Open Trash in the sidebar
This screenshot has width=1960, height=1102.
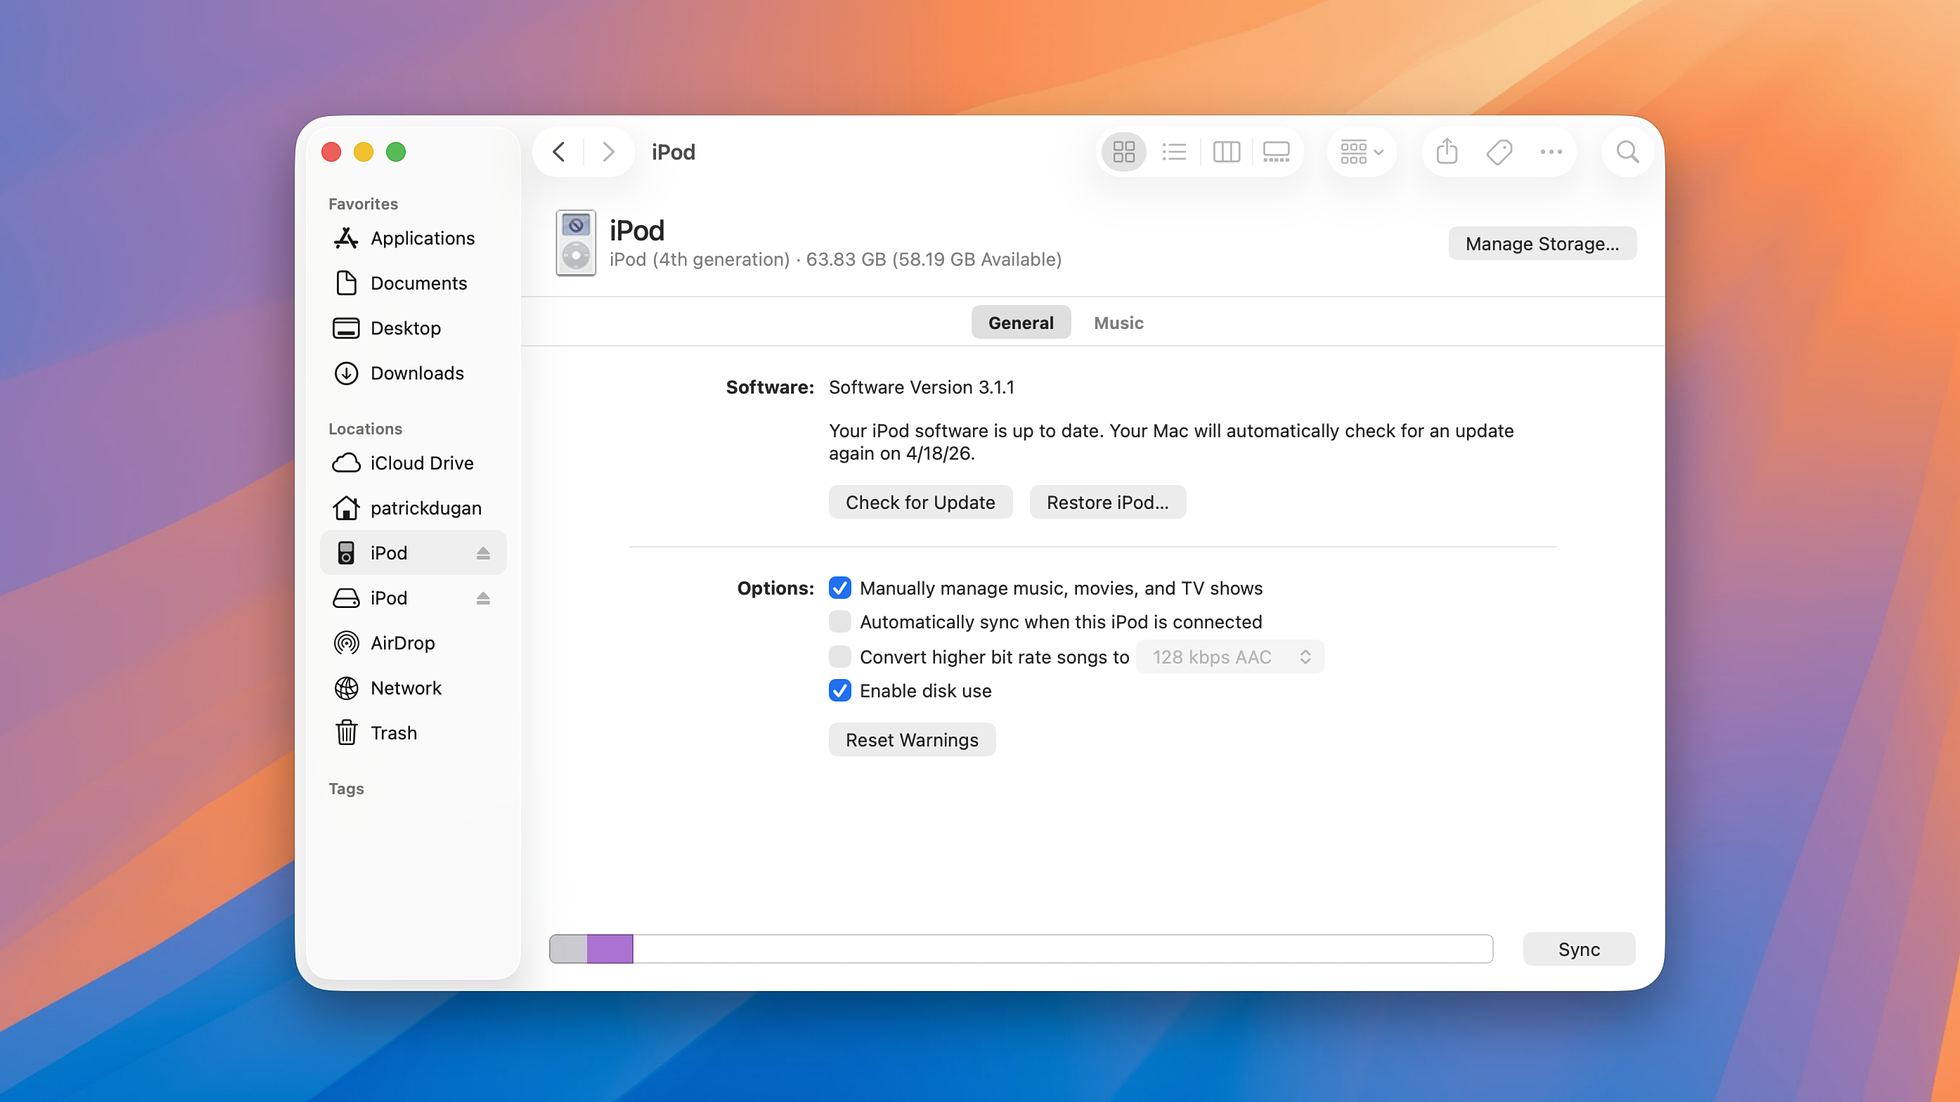(413, 733)
